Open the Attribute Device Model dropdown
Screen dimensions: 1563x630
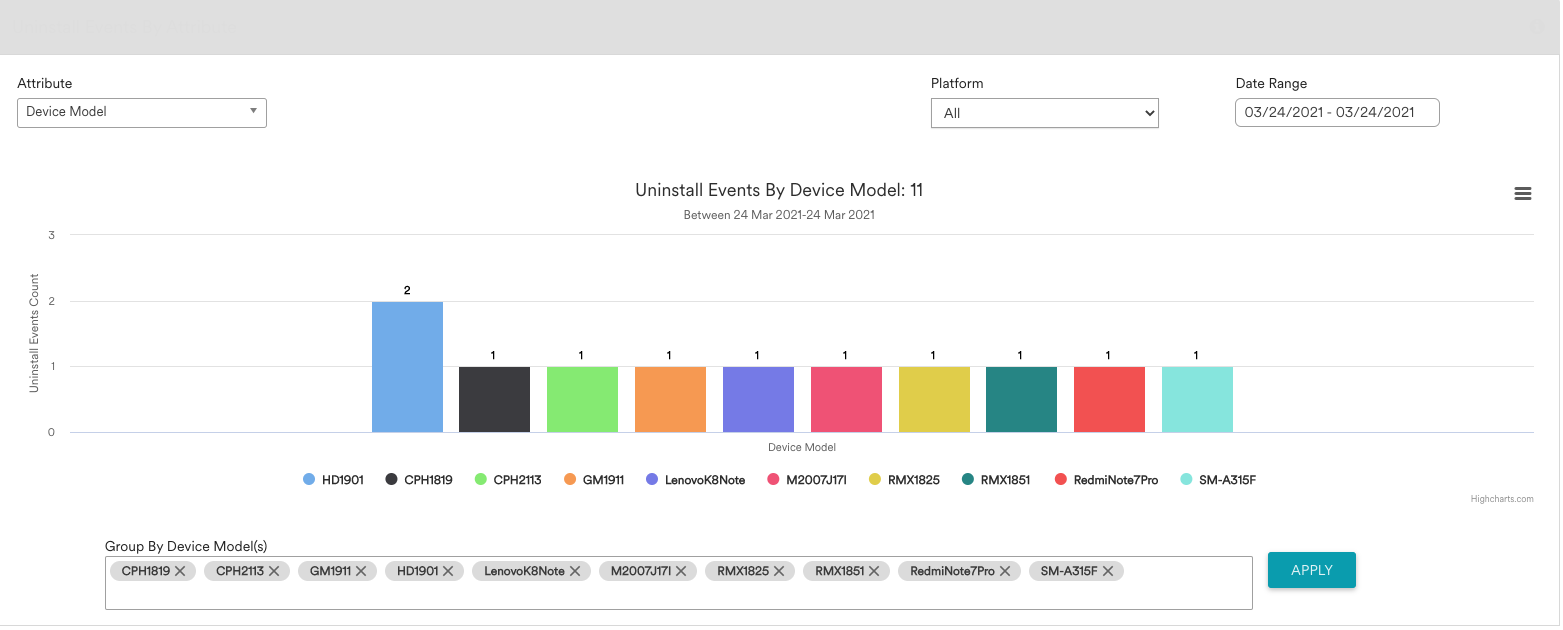pos(142,112)
